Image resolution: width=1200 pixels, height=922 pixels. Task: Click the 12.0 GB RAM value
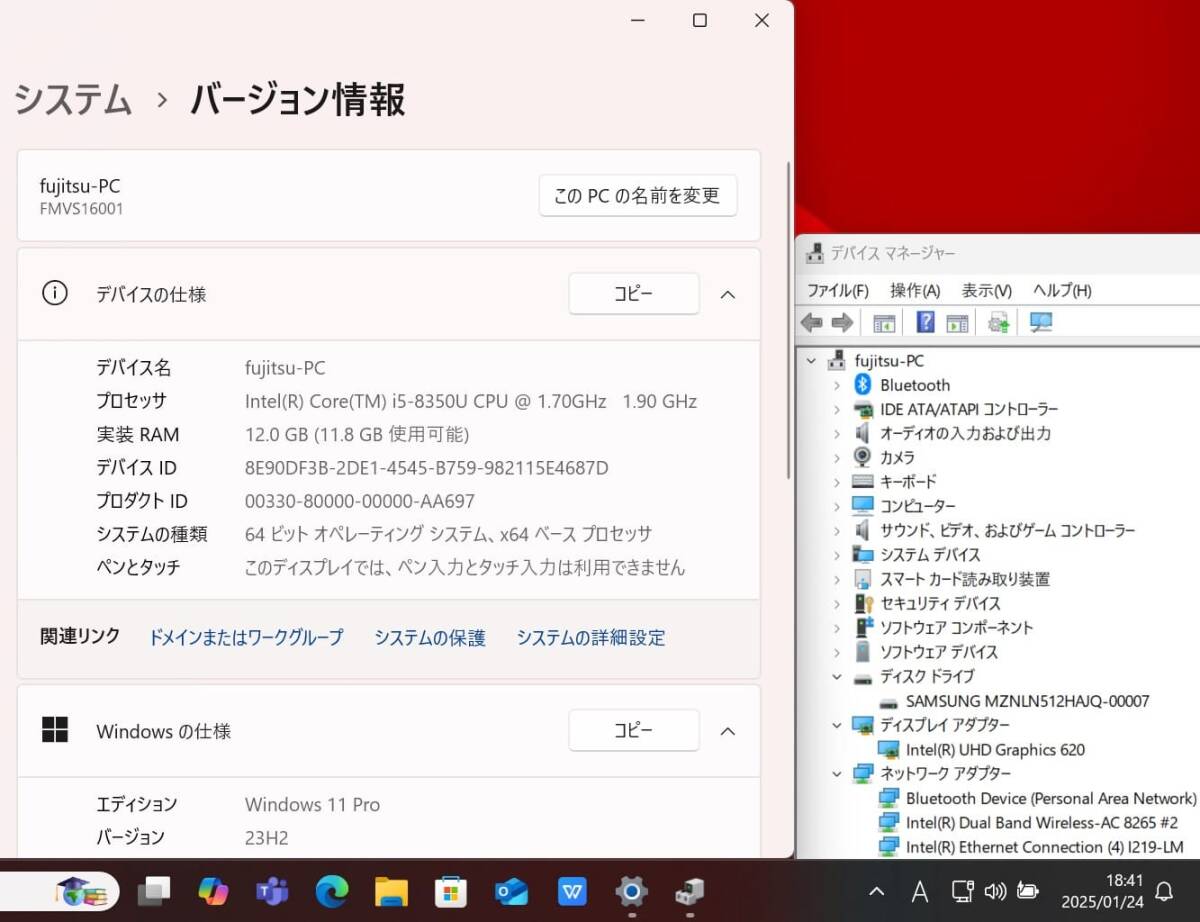click(357, 434)
